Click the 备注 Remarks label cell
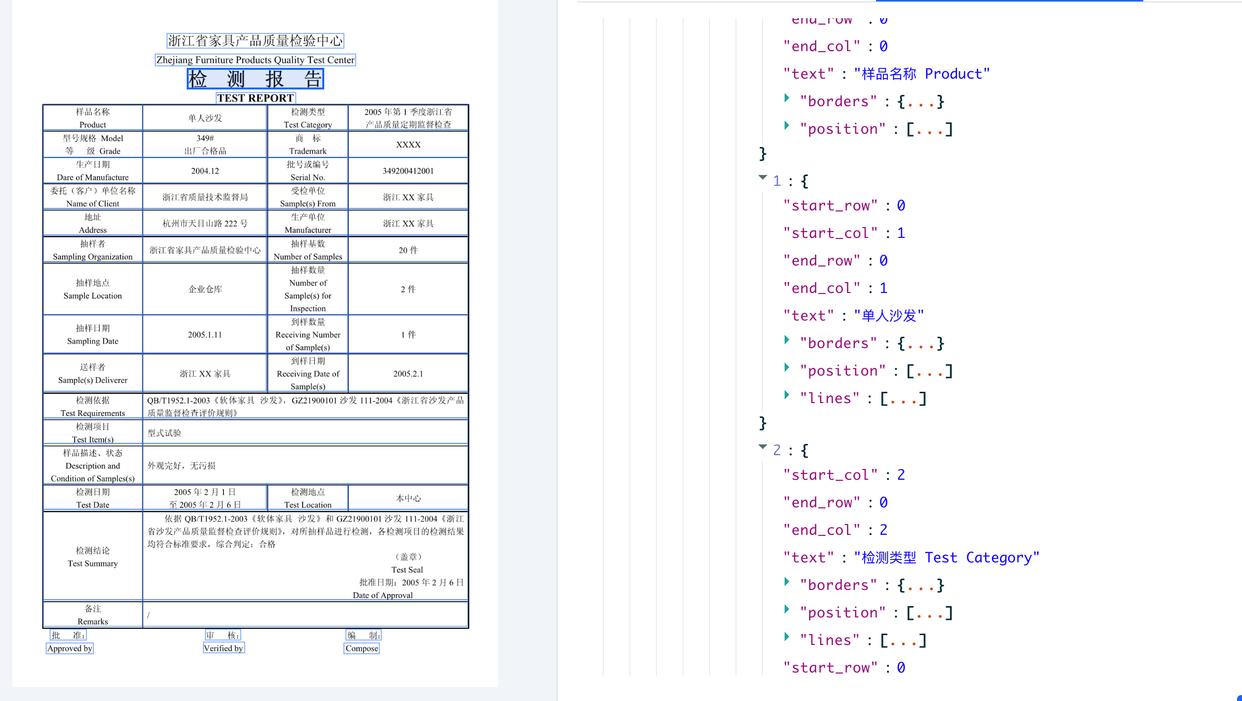Image resolution: width=1242 pixels, height=701 pixels. click(x=93, y=615)
